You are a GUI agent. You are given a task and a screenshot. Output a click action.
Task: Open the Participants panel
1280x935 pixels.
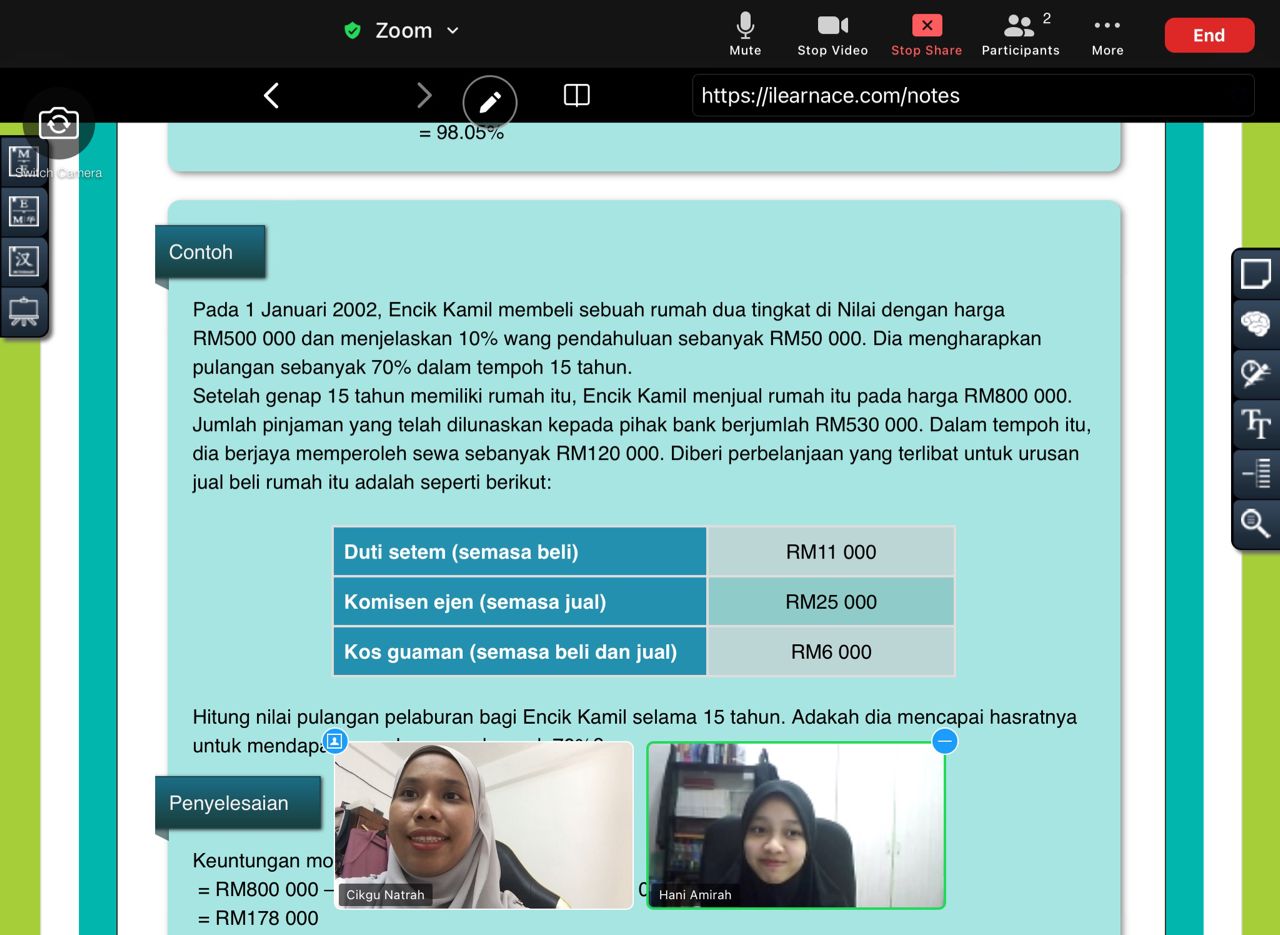tap(1020, 33)
